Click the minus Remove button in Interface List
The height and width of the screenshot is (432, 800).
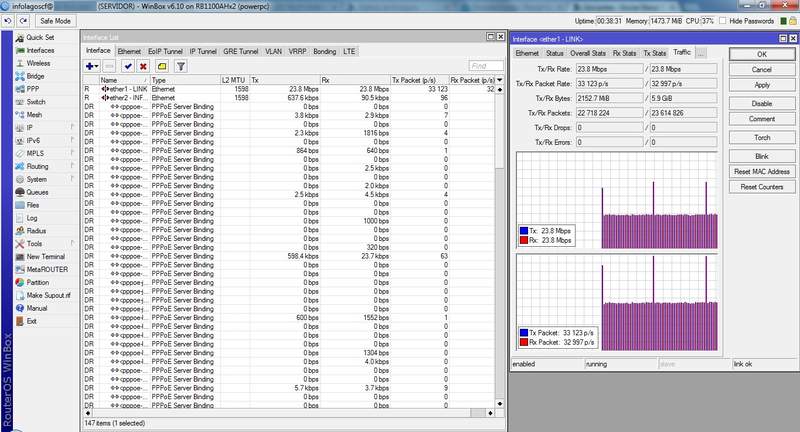pos(109,66)
